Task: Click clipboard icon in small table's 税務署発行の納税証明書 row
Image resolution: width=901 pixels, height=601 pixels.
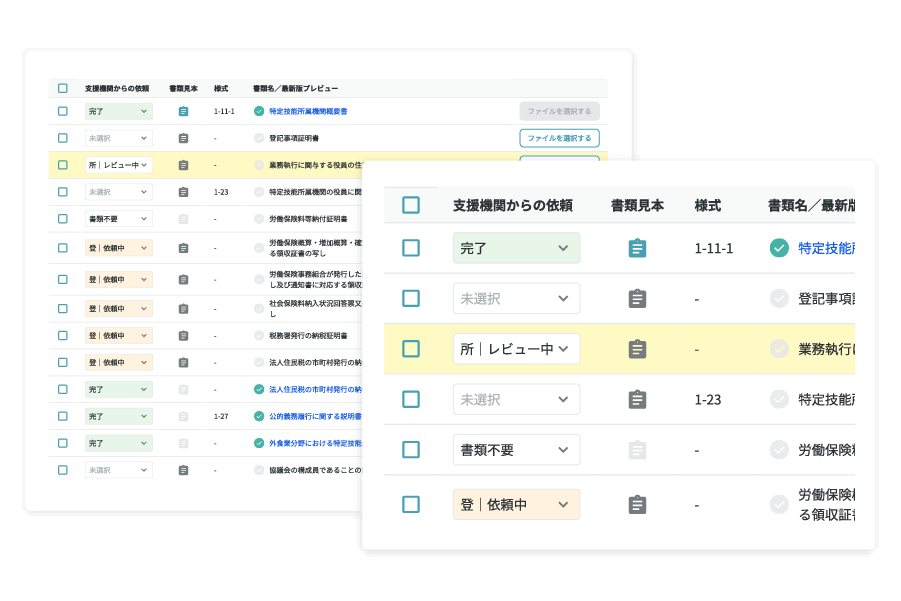Action: coord(183,336)
